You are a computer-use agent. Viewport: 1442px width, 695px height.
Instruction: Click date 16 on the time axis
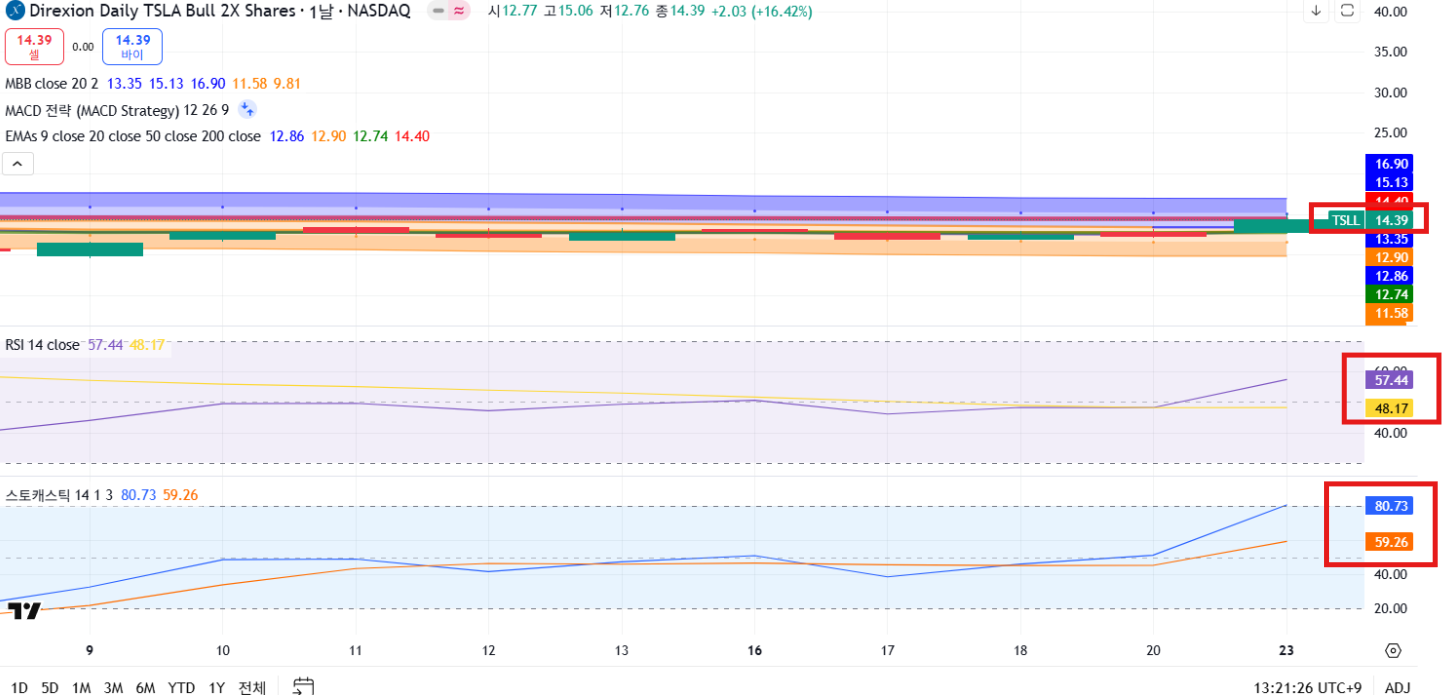(x=755, y=650)
